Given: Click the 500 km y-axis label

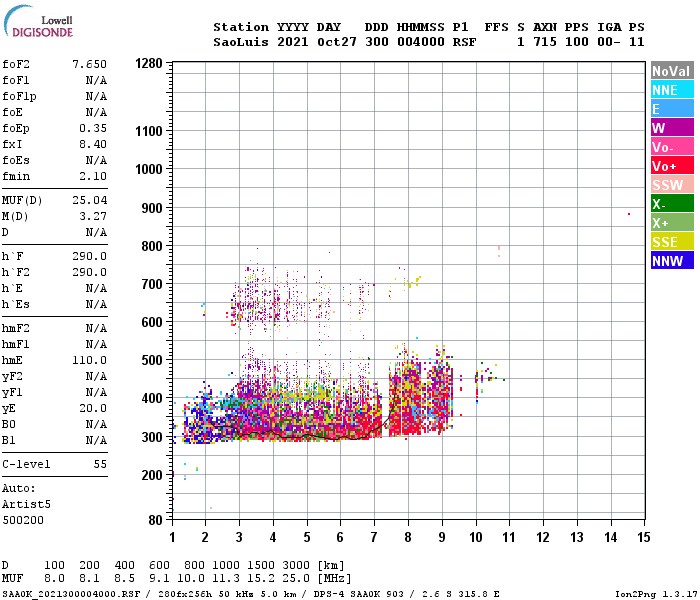Looking at the screenshot, I should click(152, 360).
